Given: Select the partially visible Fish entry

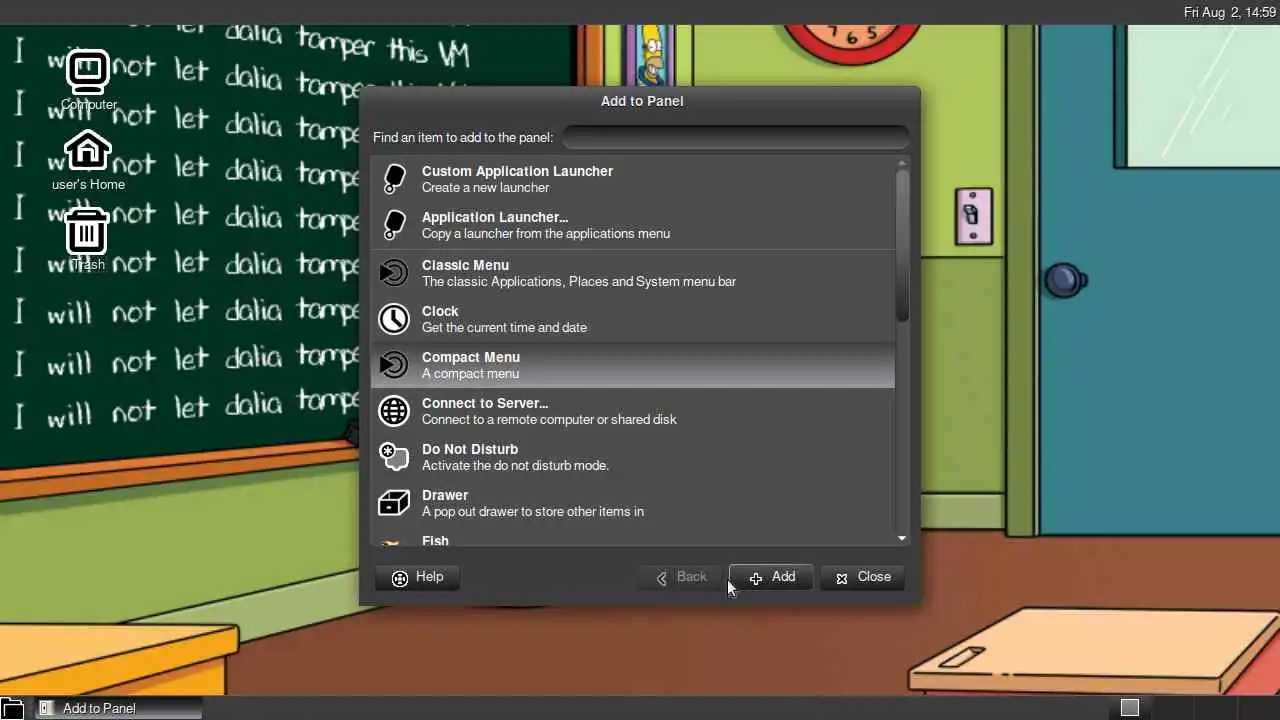Looking at the screenshot, I should pos(633,540).
